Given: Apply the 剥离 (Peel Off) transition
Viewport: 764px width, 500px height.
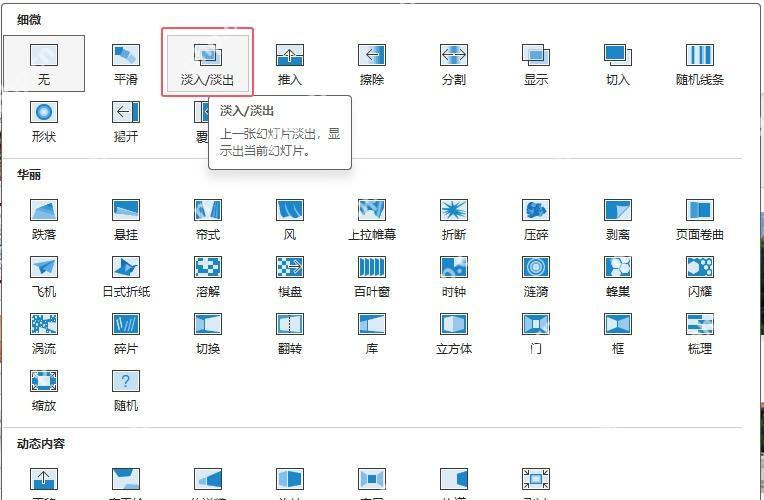Looking at the screenshot, I should 618,219.
